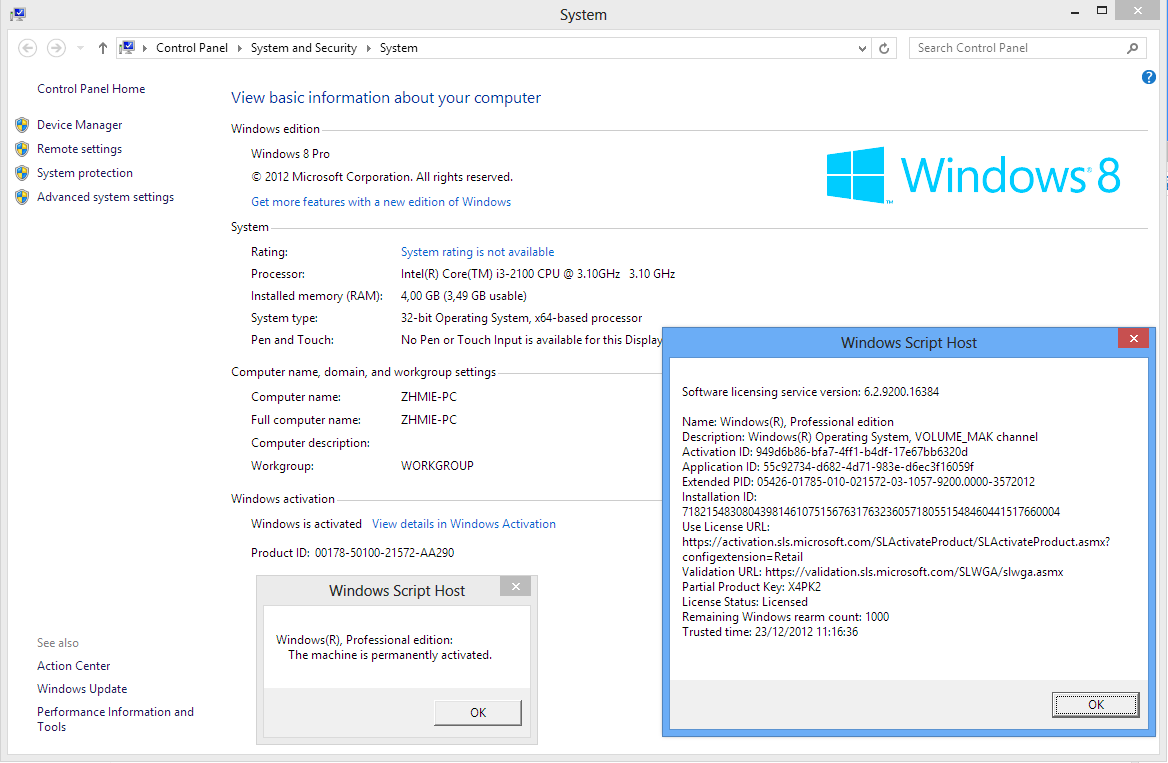Open Windows Update link

click(82, 689)
